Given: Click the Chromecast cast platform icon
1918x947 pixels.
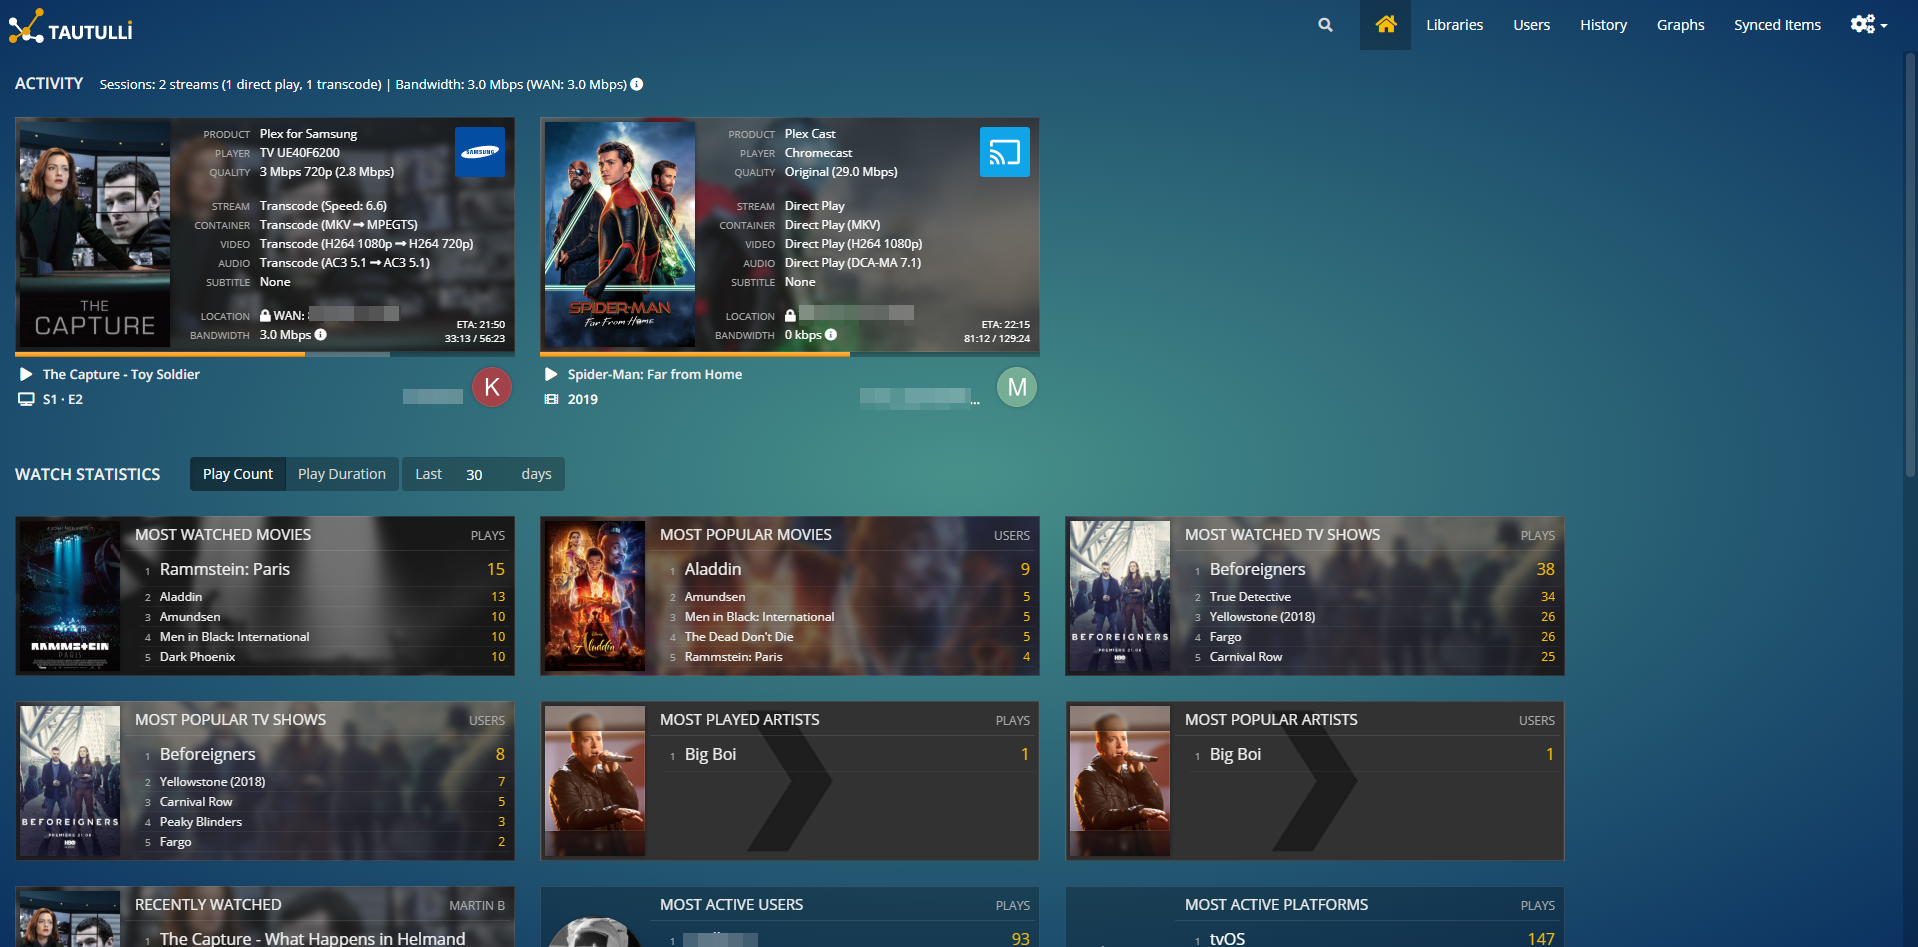Looking at the screenshot, I should (1004, 153).
